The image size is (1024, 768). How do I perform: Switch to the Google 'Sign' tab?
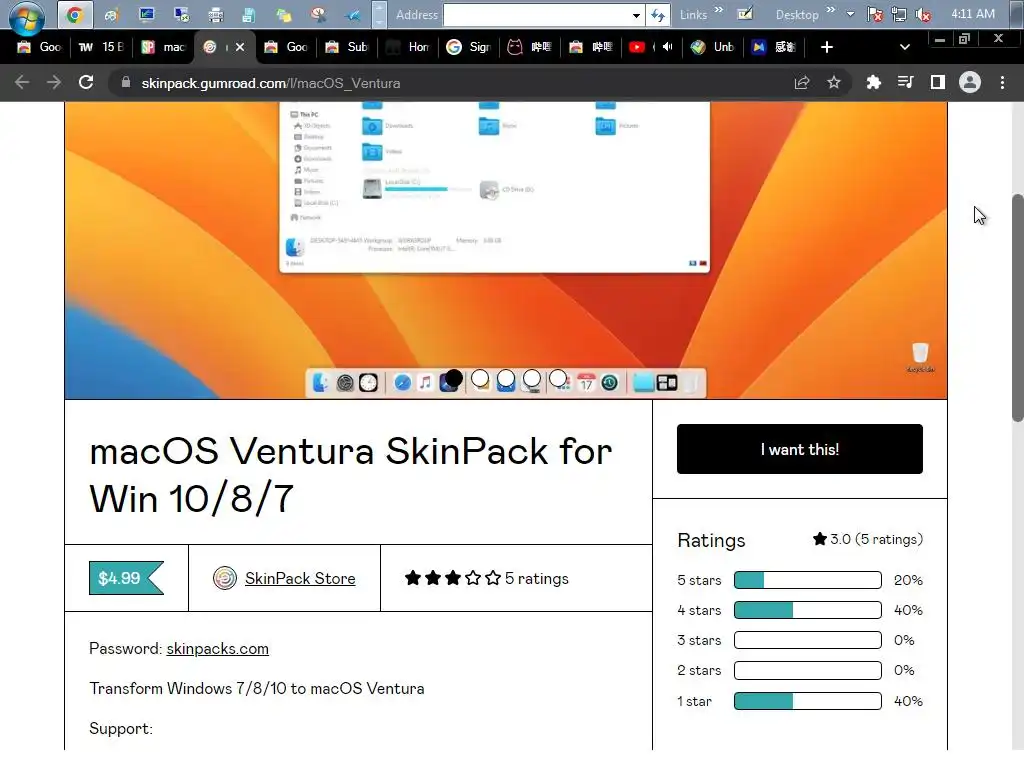470,47
